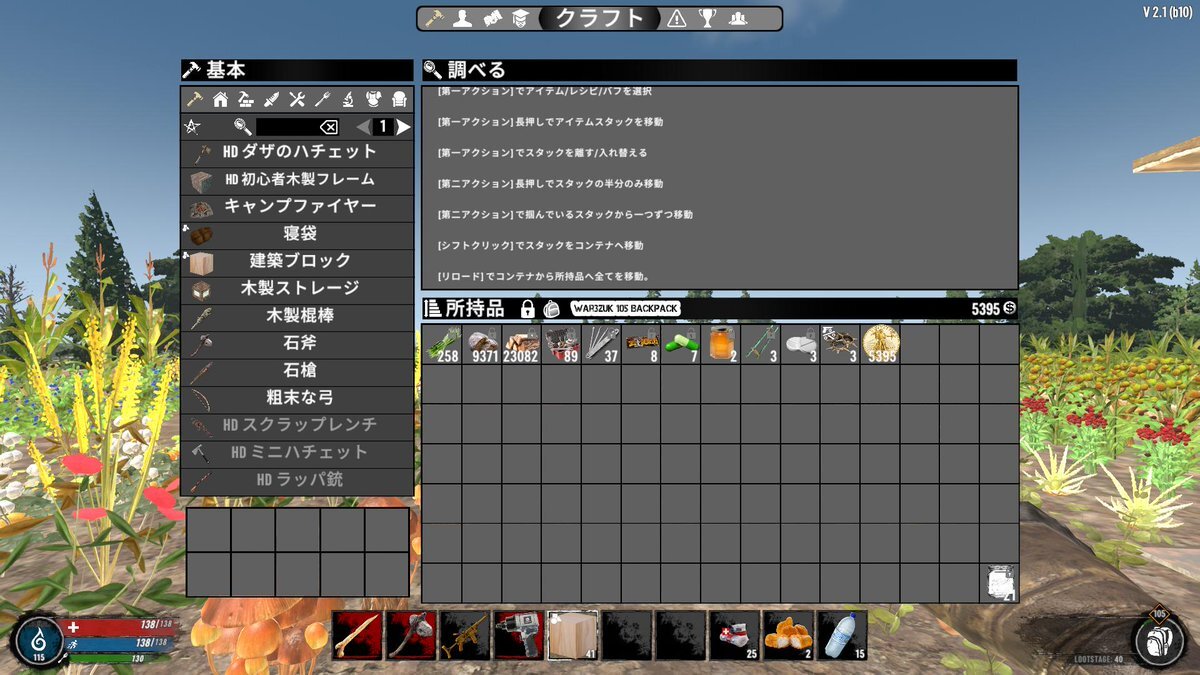
Task: Select the HD ダザのハチェット recipe
Action: [297, 153]
